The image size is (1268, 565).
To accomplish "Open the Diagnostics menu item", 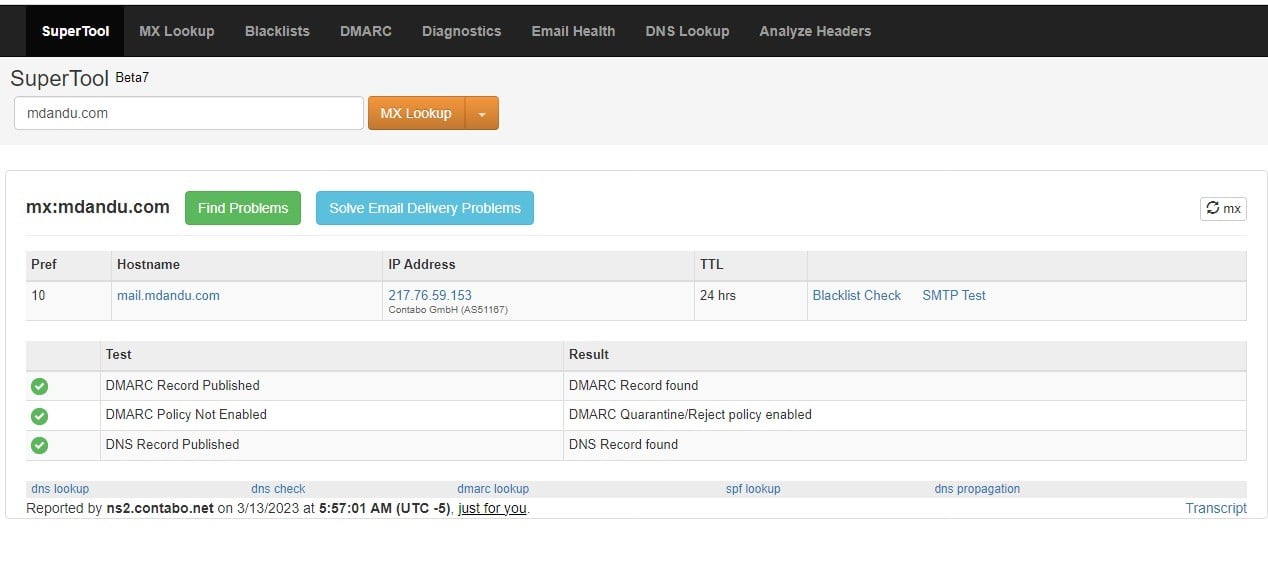I will click(461, 31).
